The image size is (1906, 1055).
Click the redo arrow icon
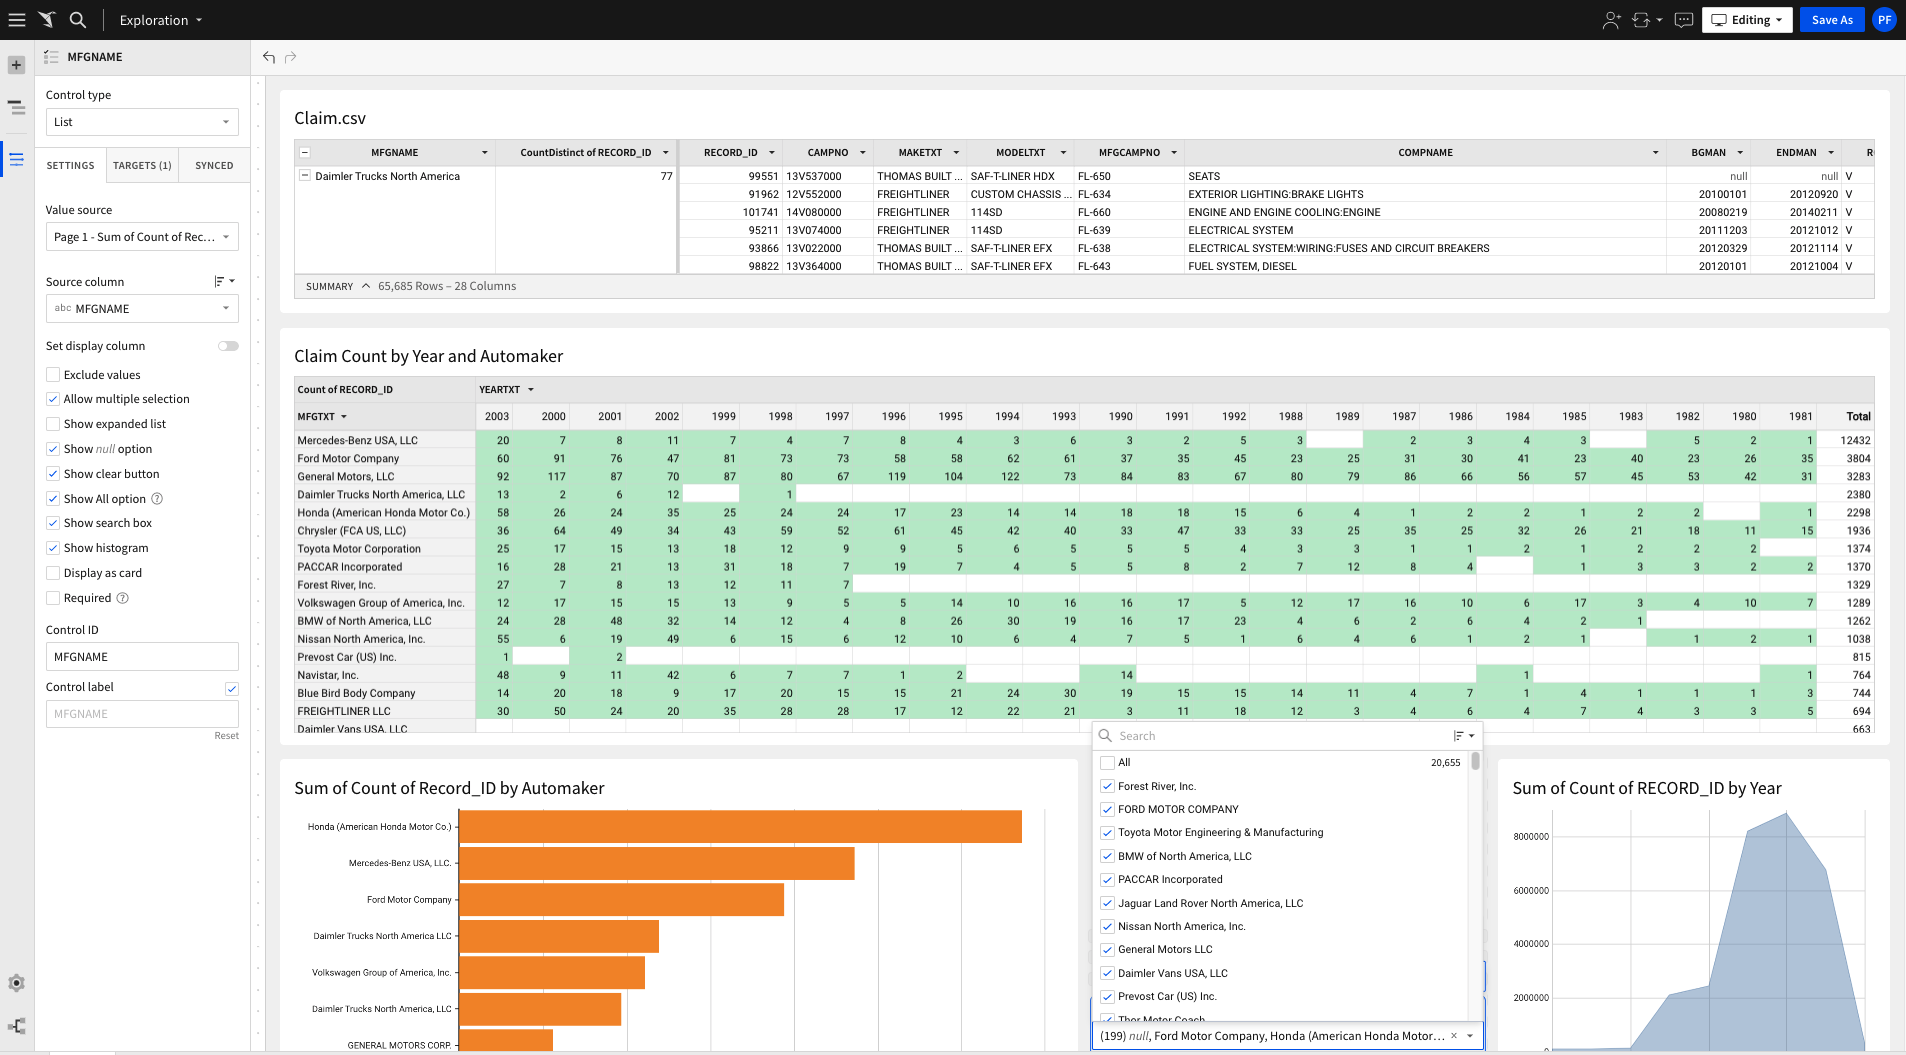(x=291, y=57)
